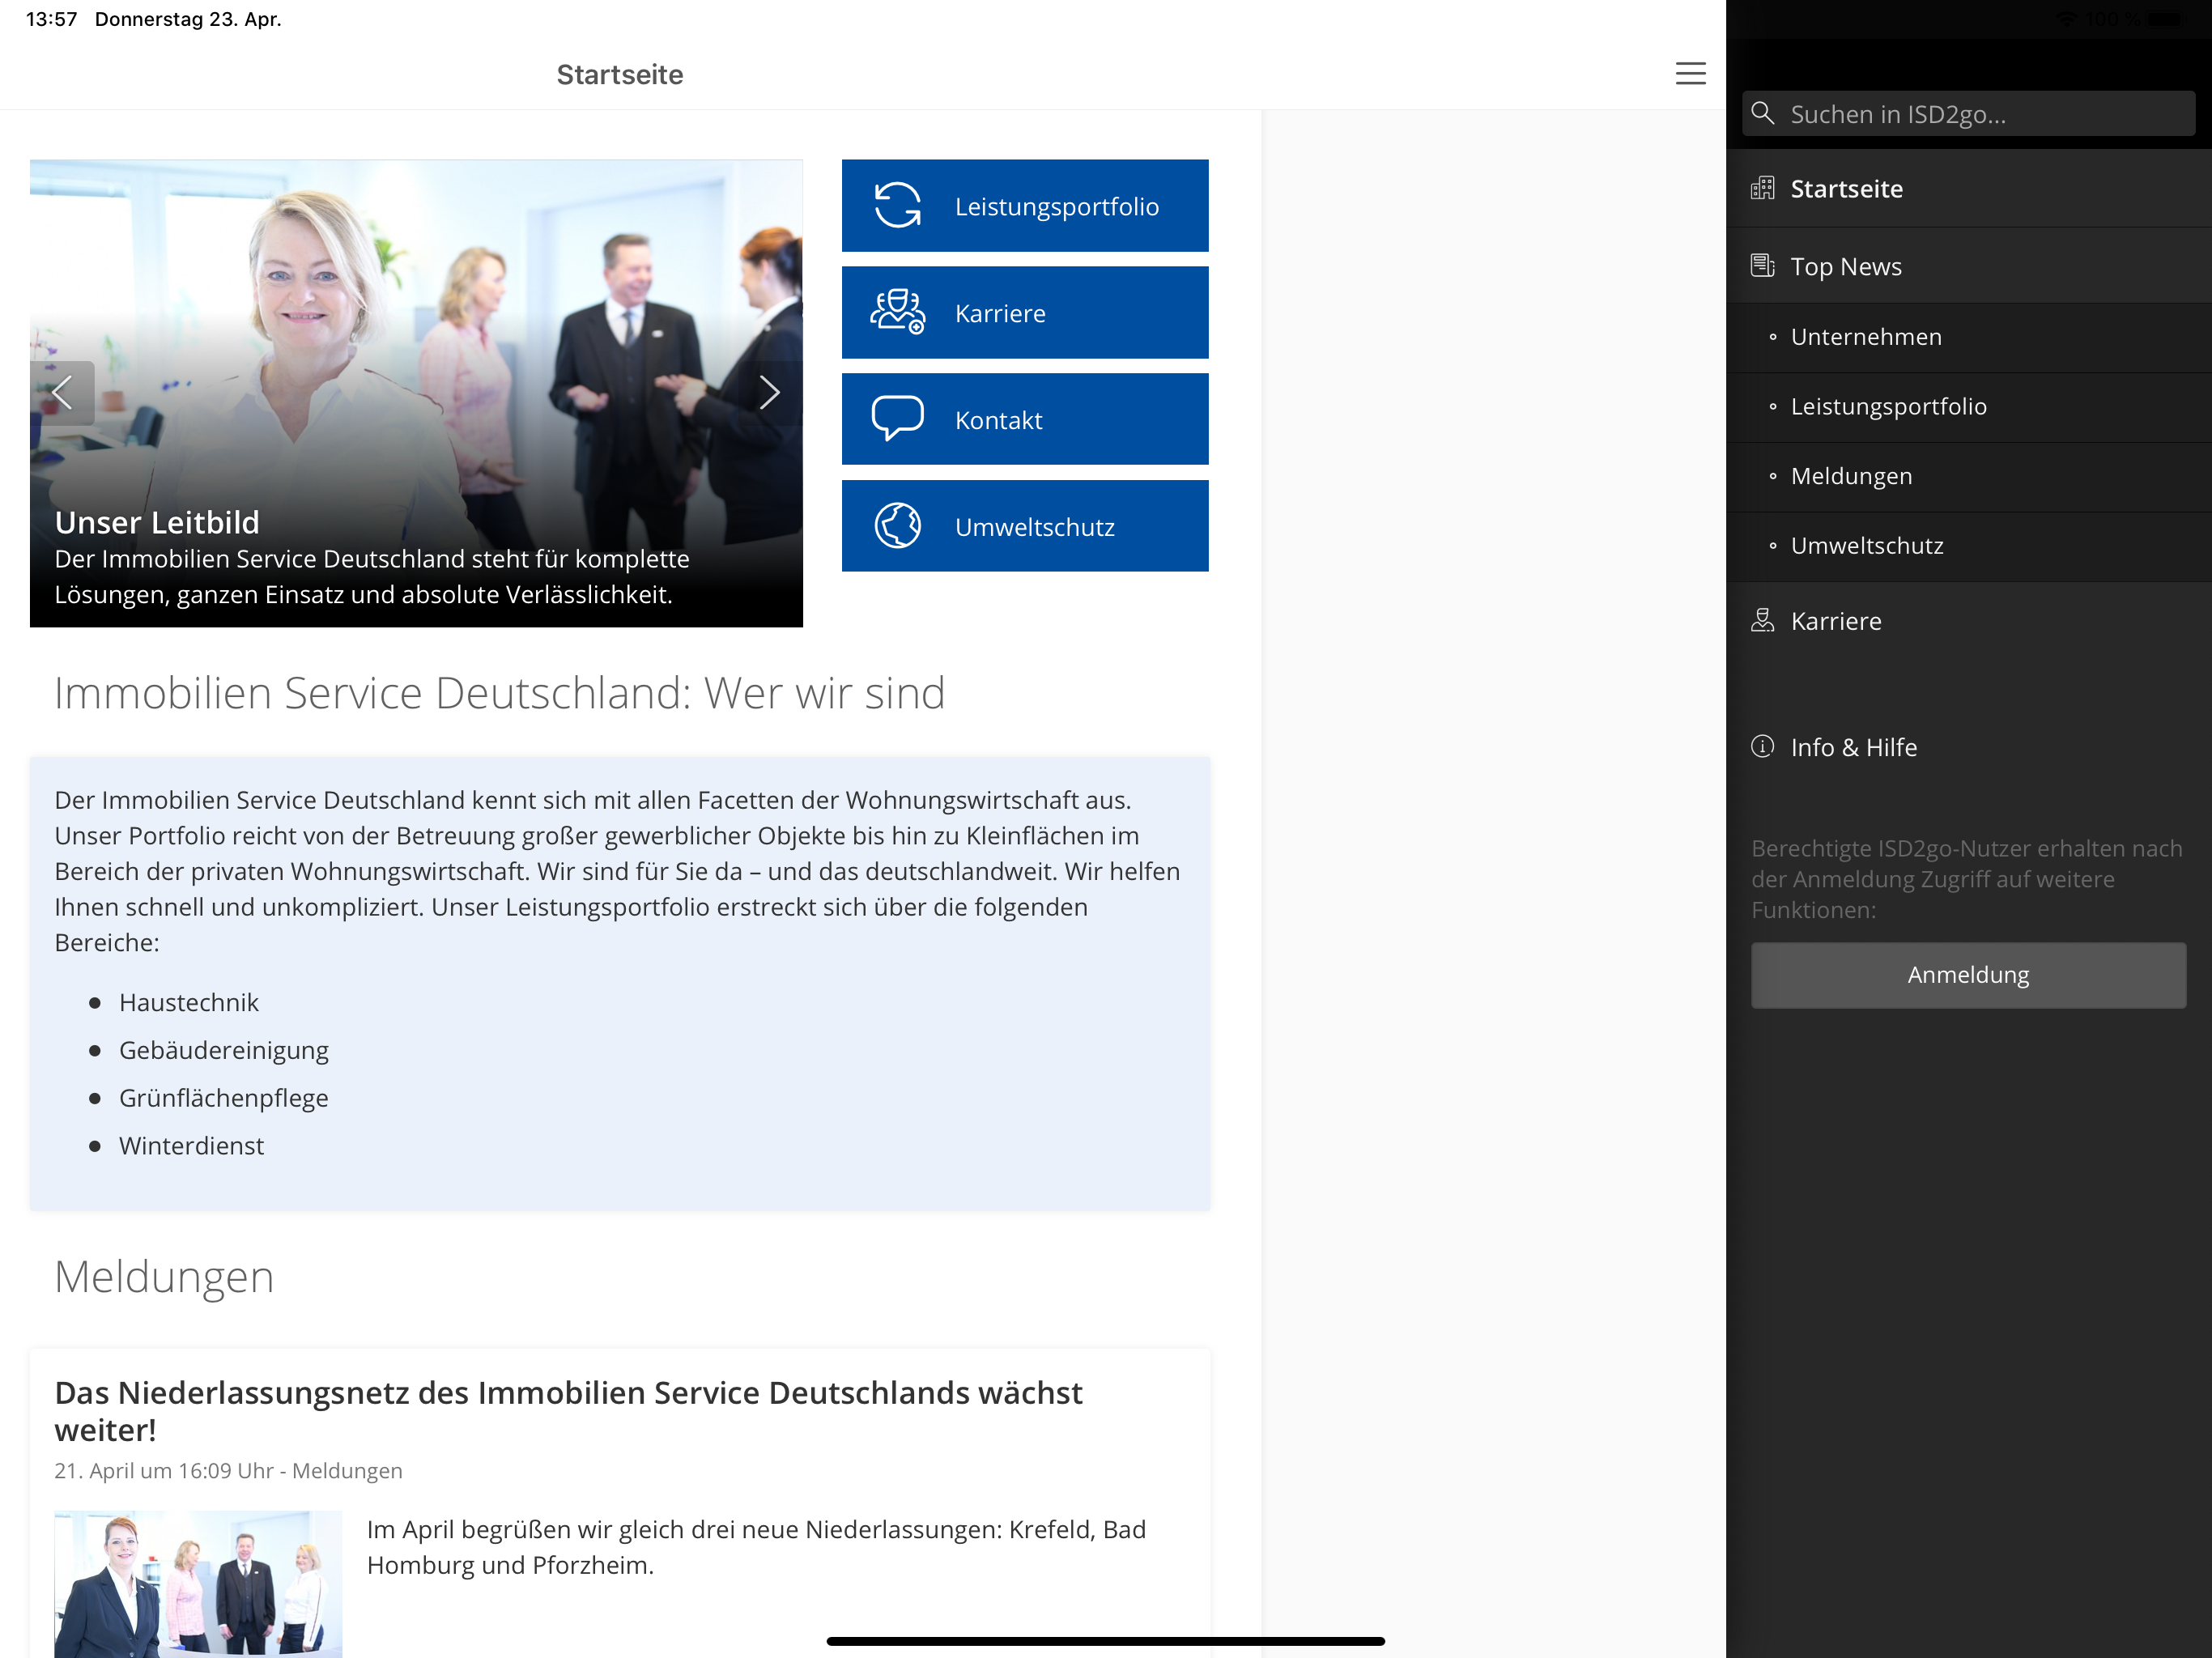
Task: Tap the clock showing 13:57 in status bar
Action: coord(51,19)
